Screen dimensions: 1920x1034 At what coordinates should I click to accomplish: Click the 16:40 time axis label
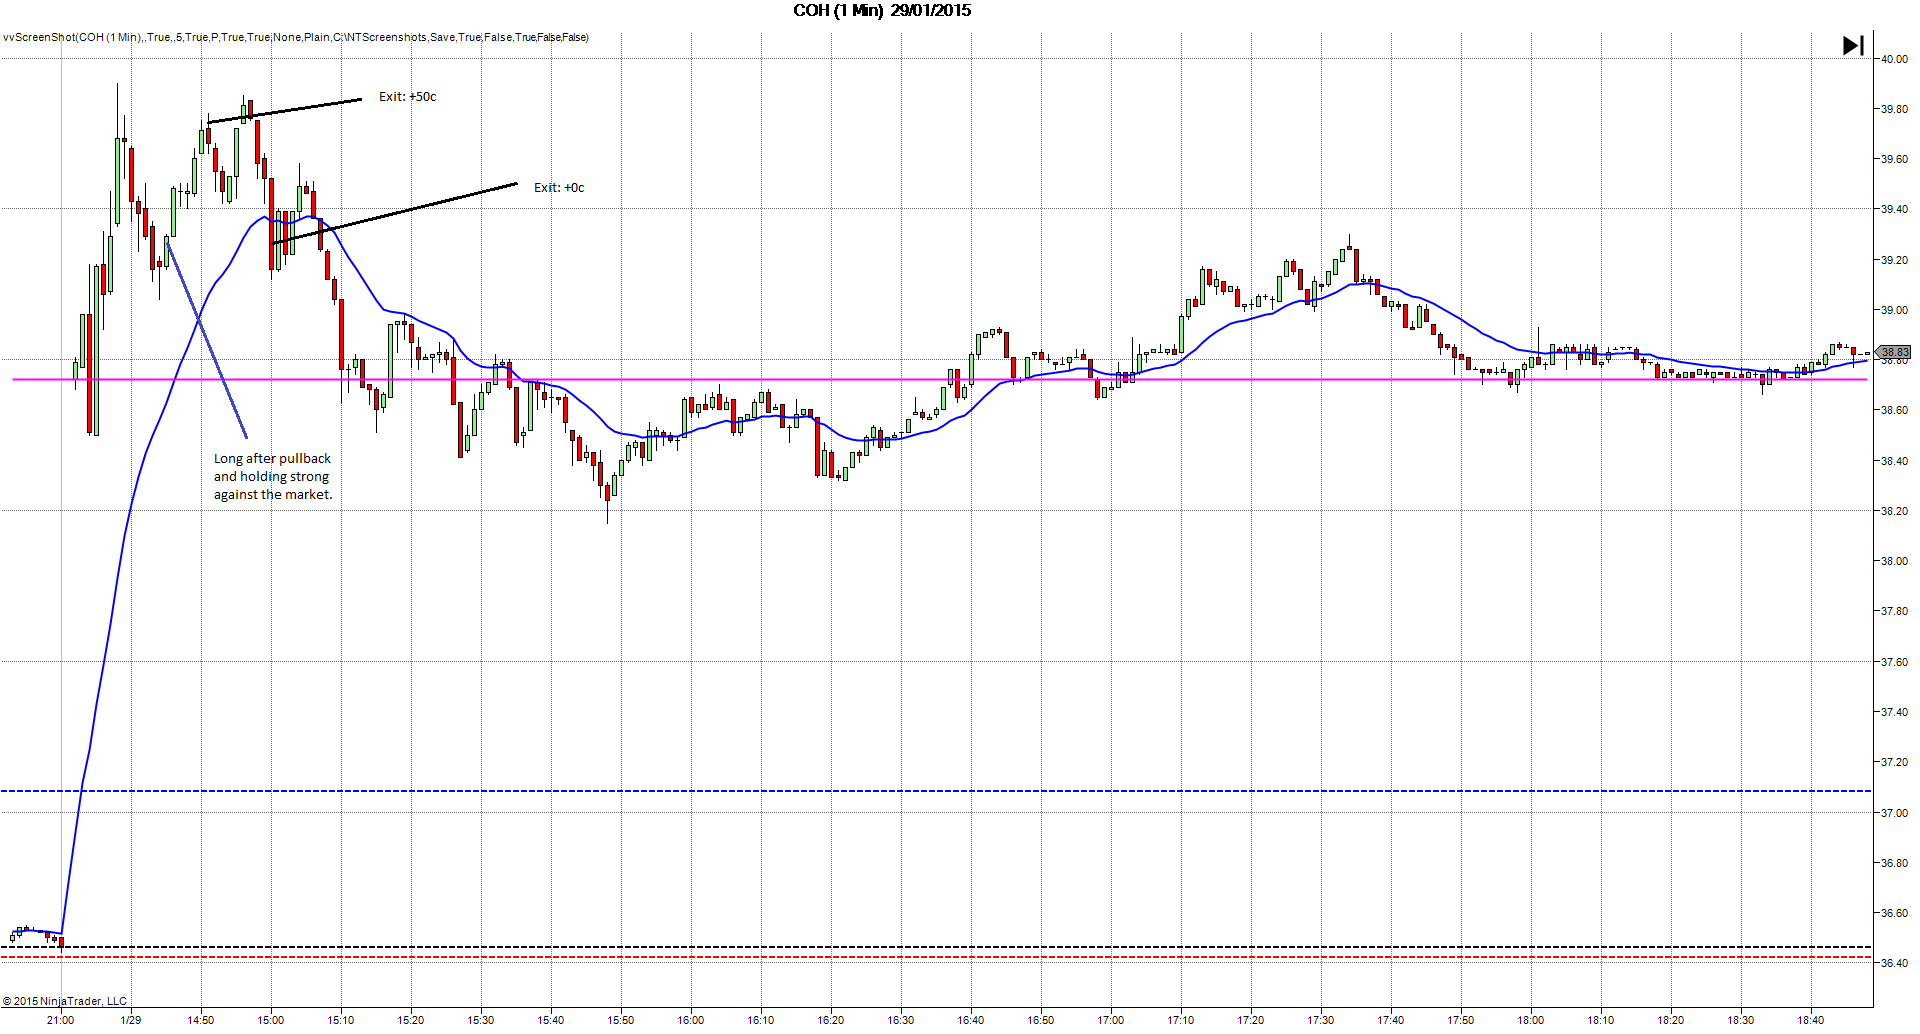point(971,1020)
